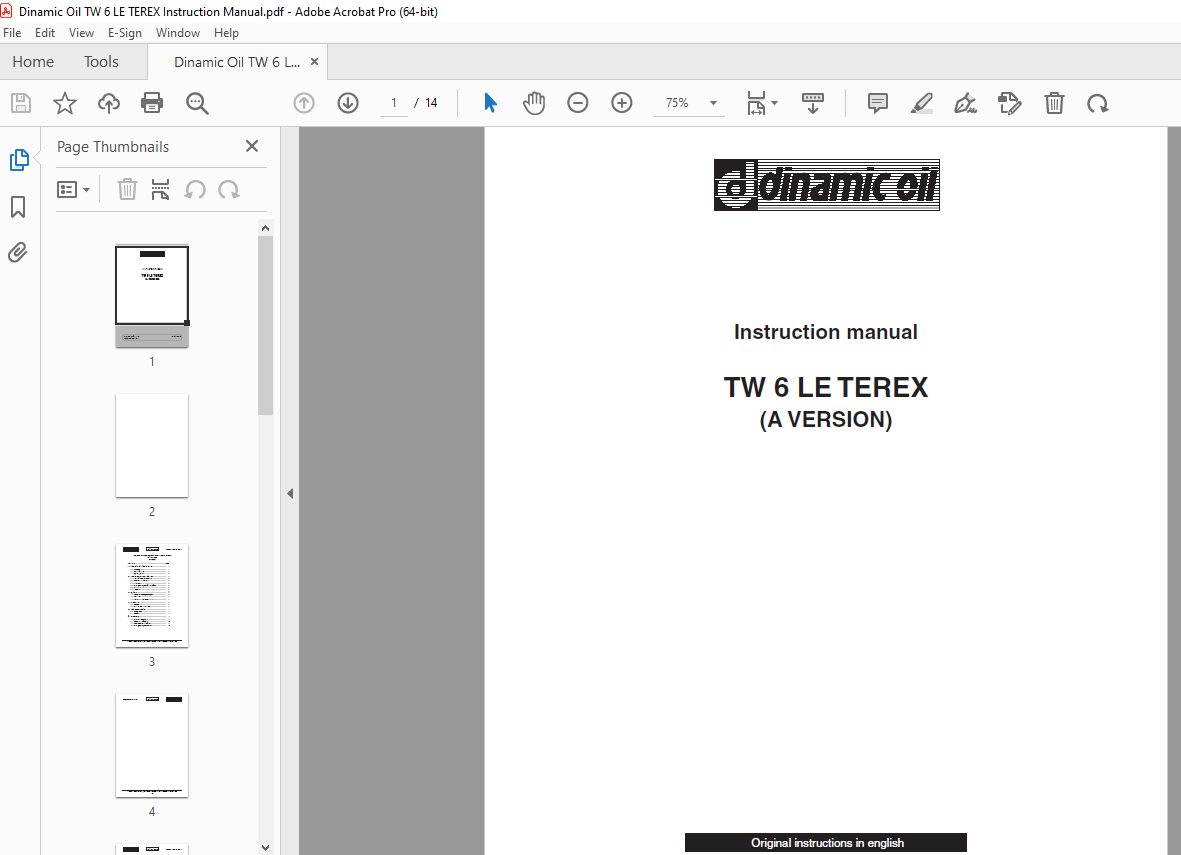Expand the fit page options arrow
Viewport: 1181px width, 855px height.
tap(774, 103)
